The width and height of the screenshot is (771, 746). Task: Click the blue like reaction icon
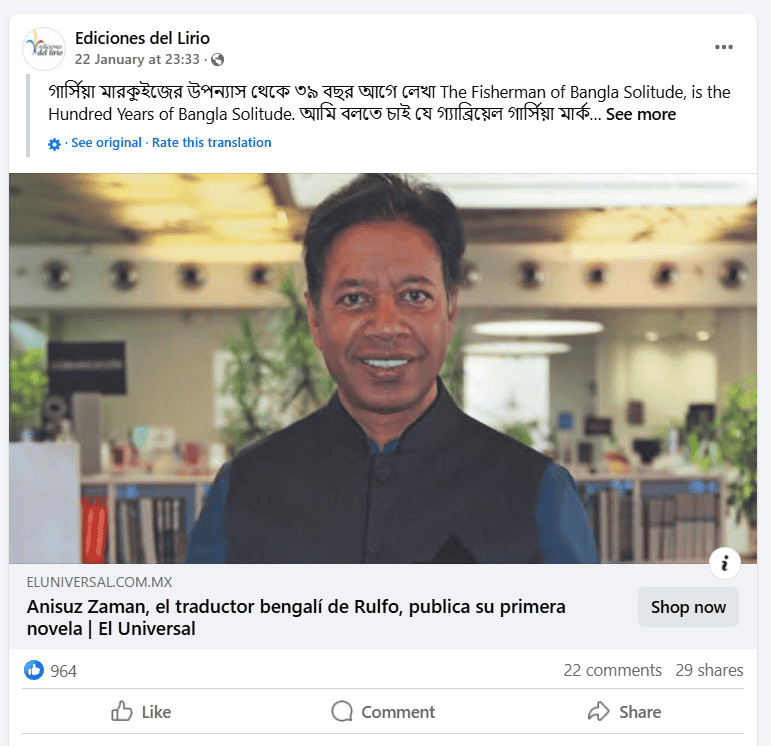pos(34,670)
